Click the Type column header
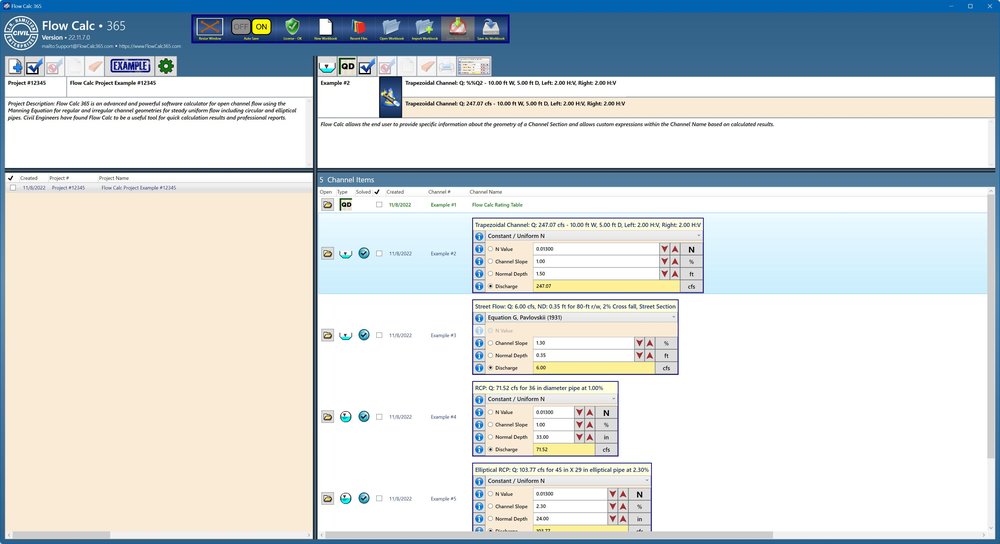The height and width of the screenshot is (544, 1000). [x=342, y=192]
